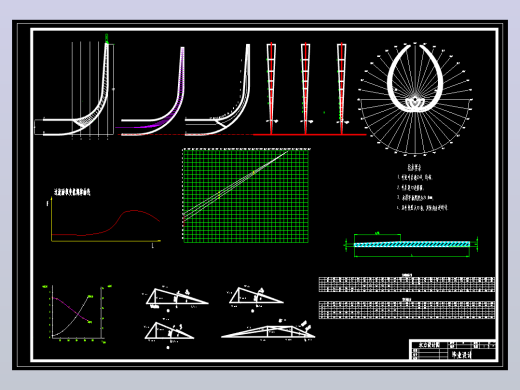Image resolution: width=520 pixels, height=390 pixels.
Task: Click the lower-left velocity triangle diagram
Action: tap(169, 333)
